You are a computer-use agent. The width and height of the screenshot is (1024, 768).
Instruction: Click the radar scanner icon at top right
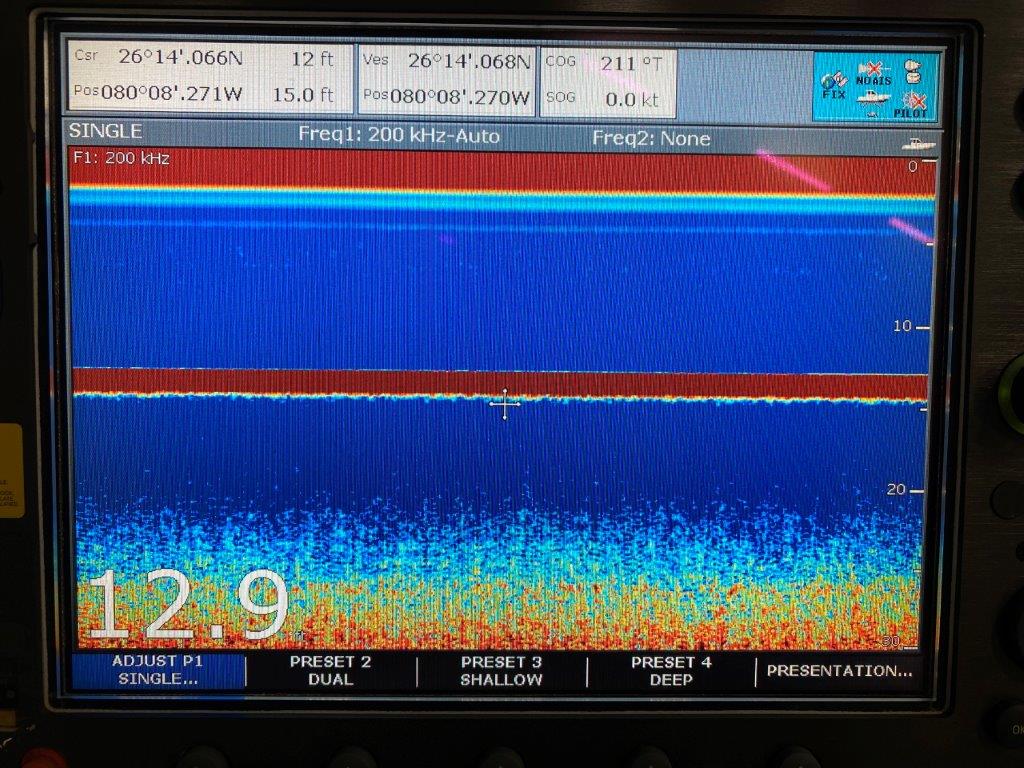point(911,72)
